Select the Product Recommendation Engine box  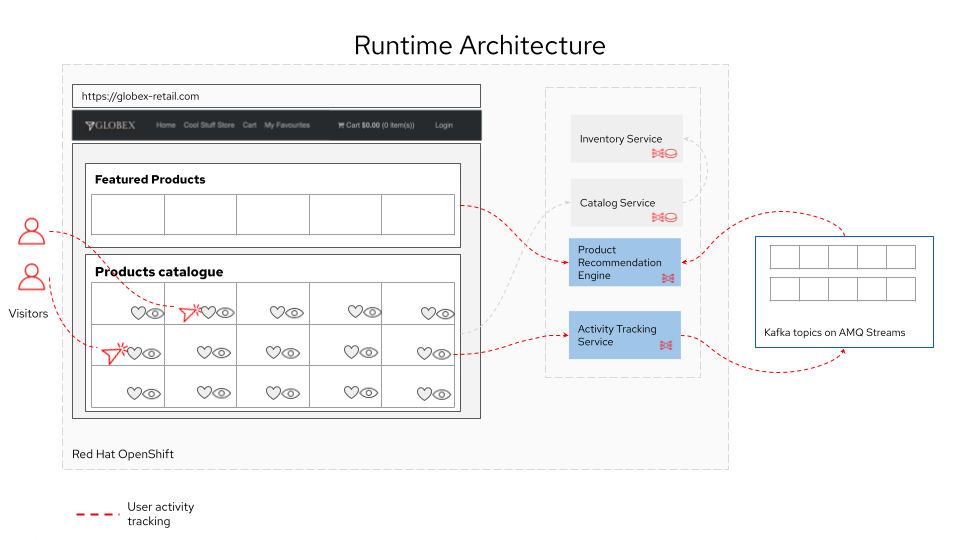coord(624,262)
